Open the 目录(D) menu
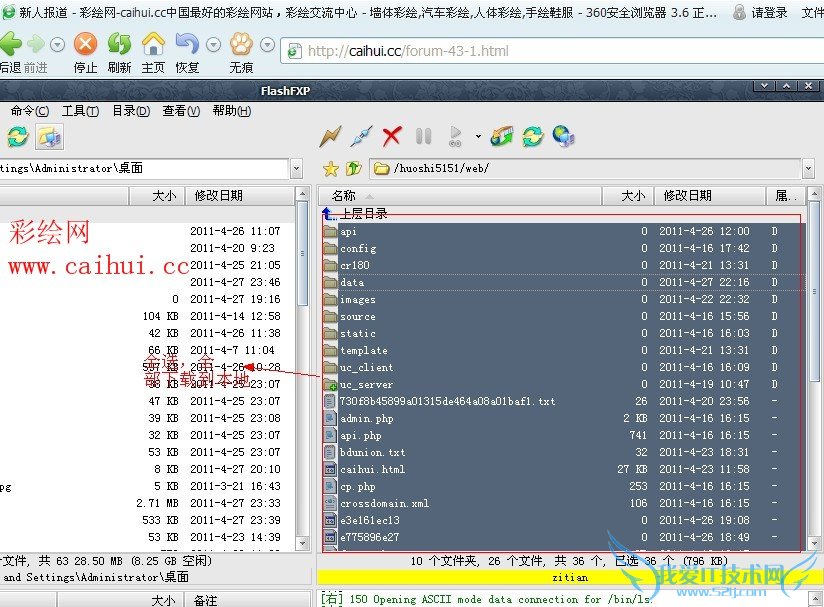Screen dimensions: 824x607 tap(131, 111)
